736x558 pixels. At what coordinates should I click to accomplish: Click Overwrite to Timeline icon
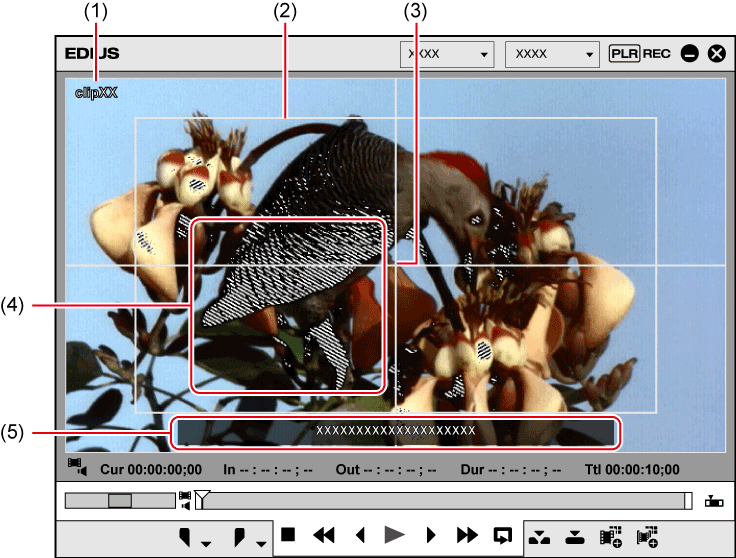(x=574, y=535)
